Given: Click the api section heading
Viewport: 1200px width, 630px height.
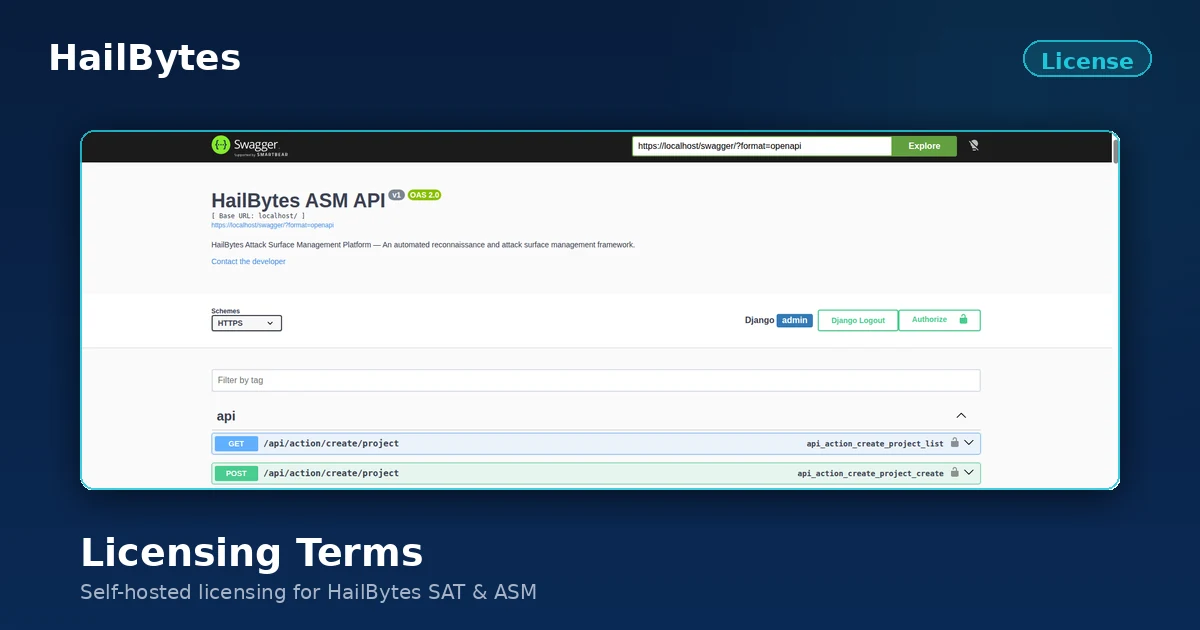Looking at the screenshot, I should click(226, 416).
